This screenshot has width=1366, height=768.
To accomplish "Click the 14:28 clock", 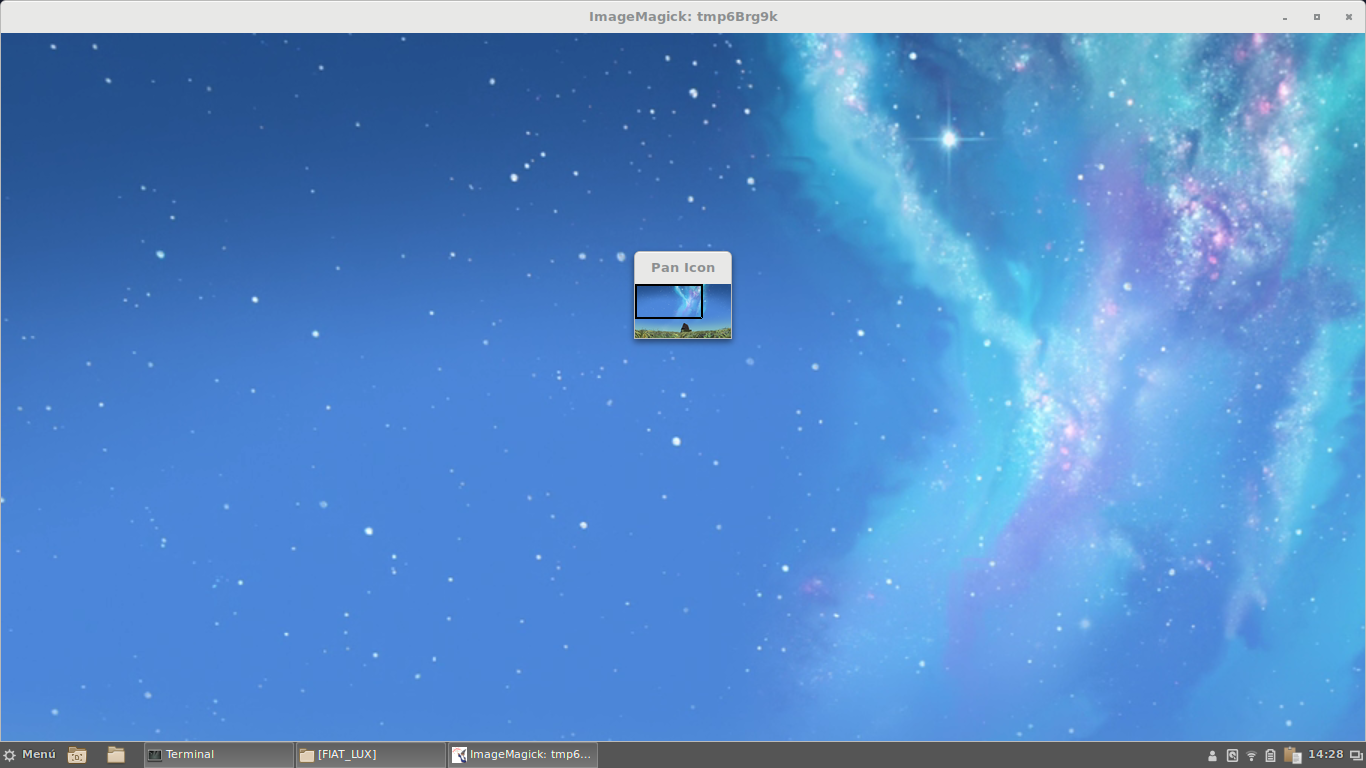I will point(1326,755).
